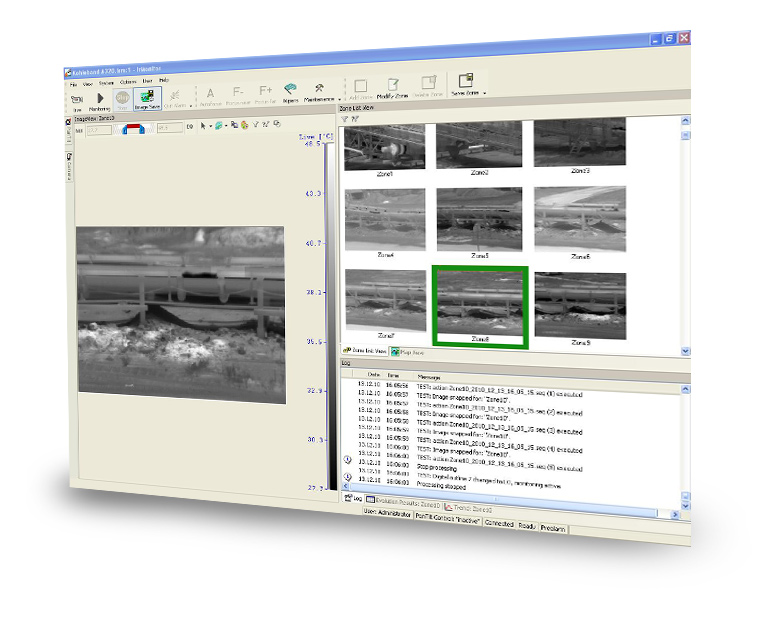
Task: Click the Delete Zone icon
Action: tap(428, 83)
